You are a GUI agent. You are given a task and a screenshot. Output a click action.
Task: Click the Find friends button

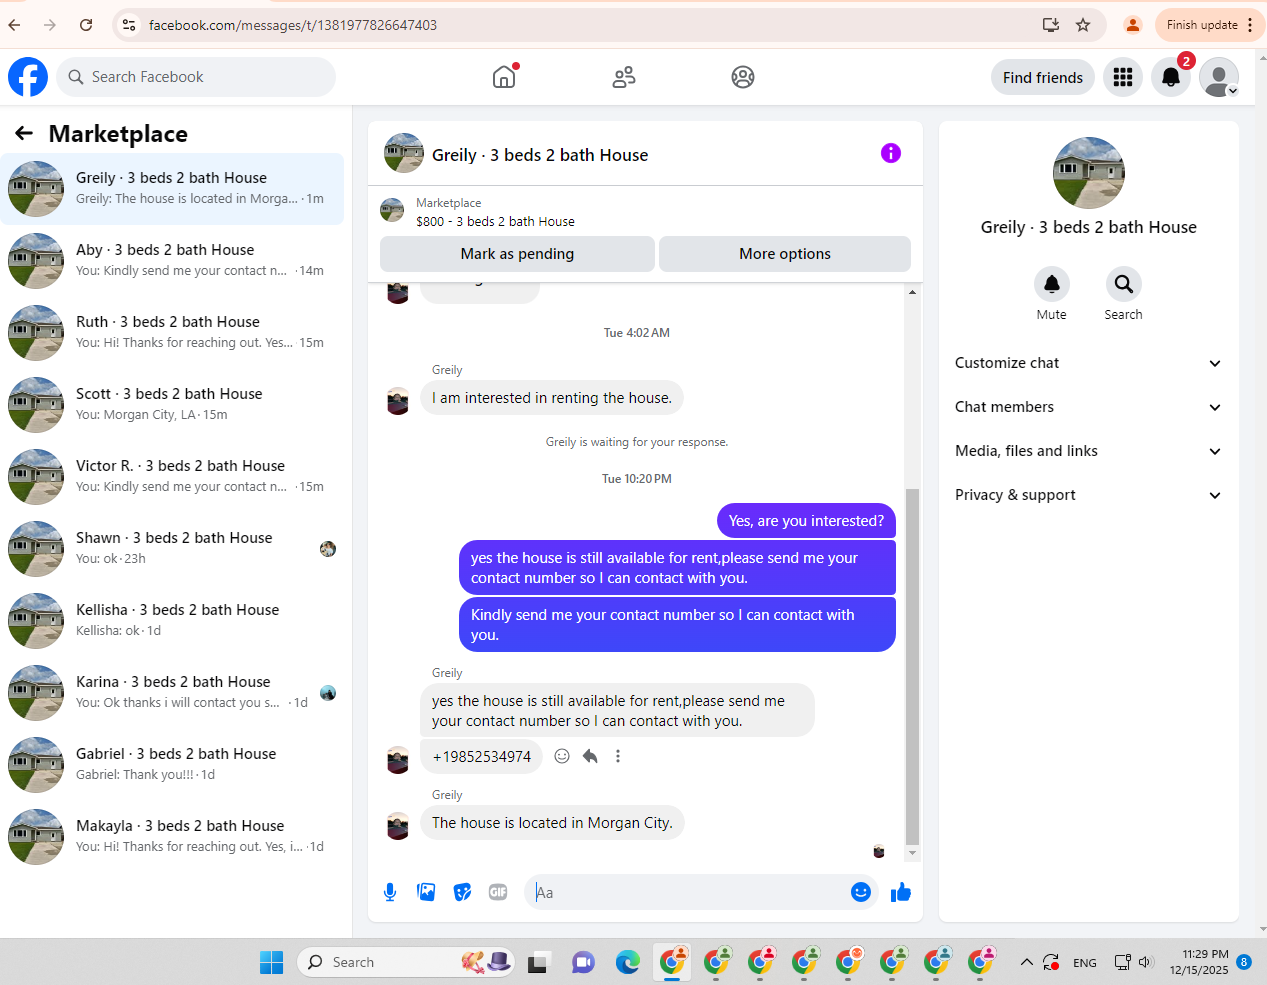click(x=1043, y=77)
